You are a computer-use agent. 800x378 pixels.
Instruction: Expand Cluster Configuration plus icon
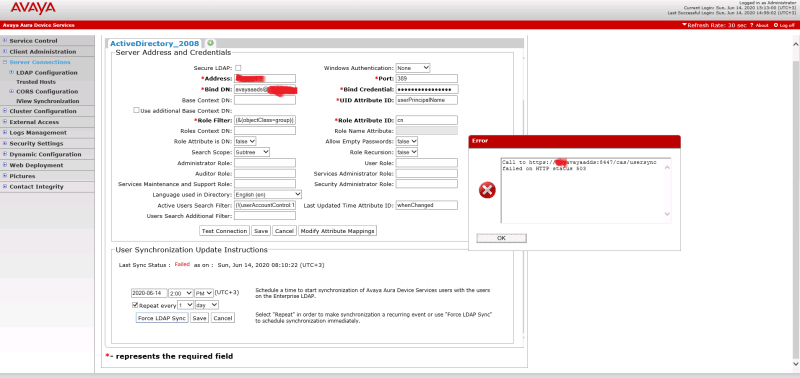5,111
